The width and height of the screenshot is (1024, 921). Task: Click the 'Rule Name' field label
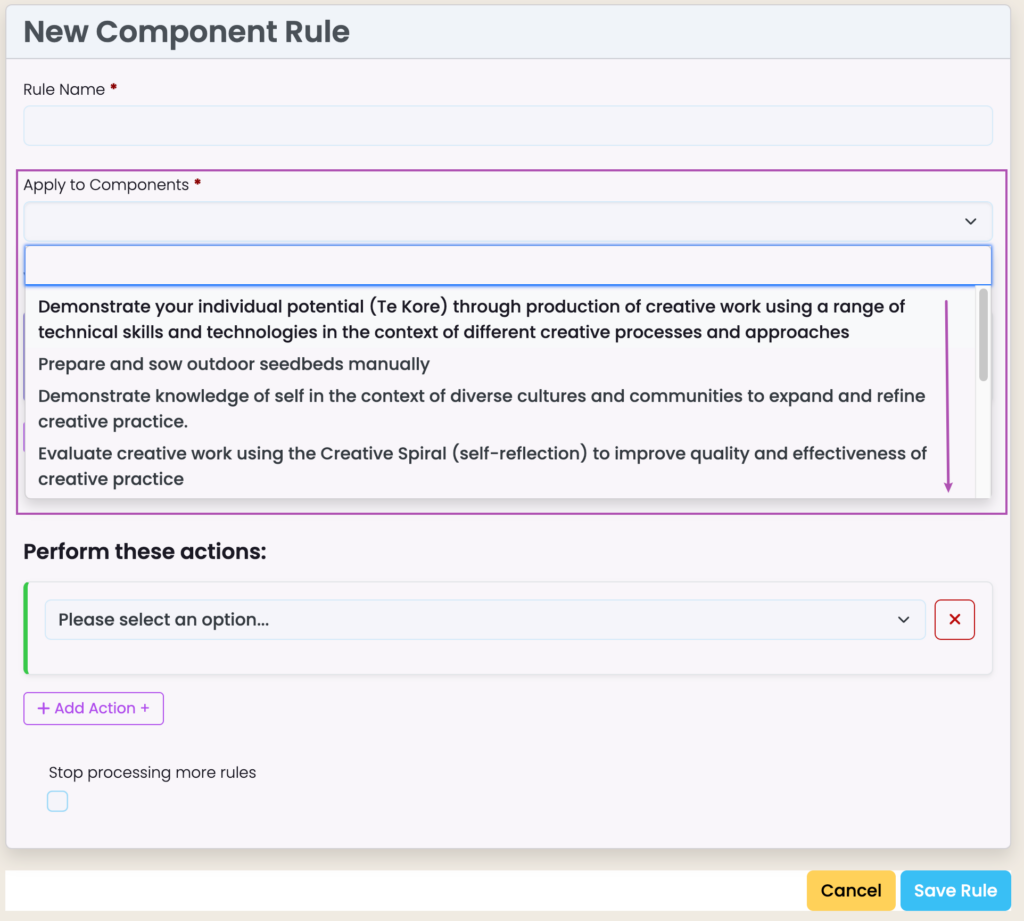tap(64, 89)
